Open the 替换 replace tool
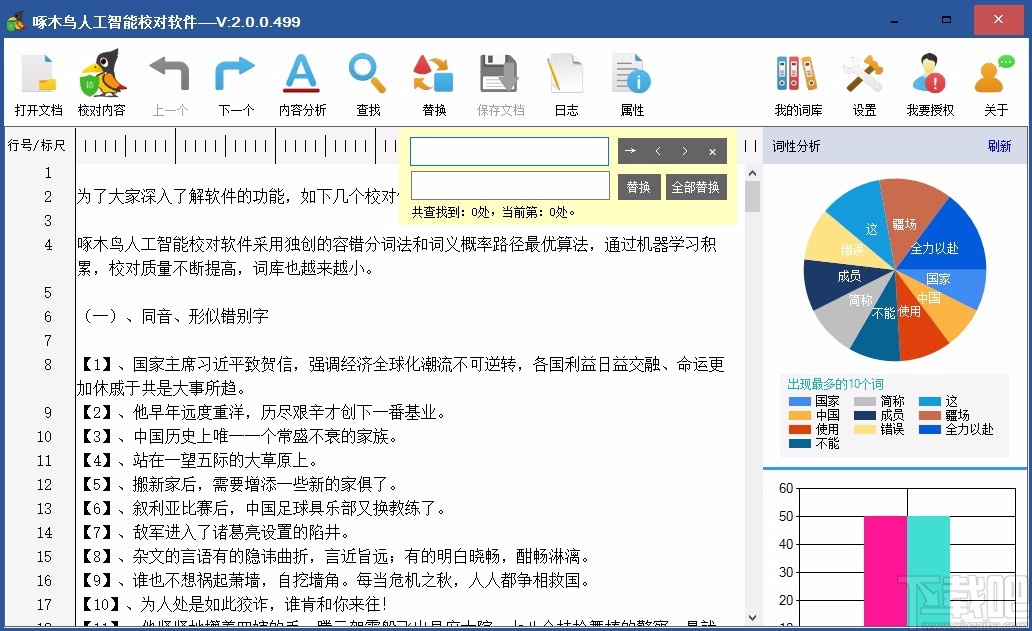This screenshot has height=631, width=1032. point(432,83)
